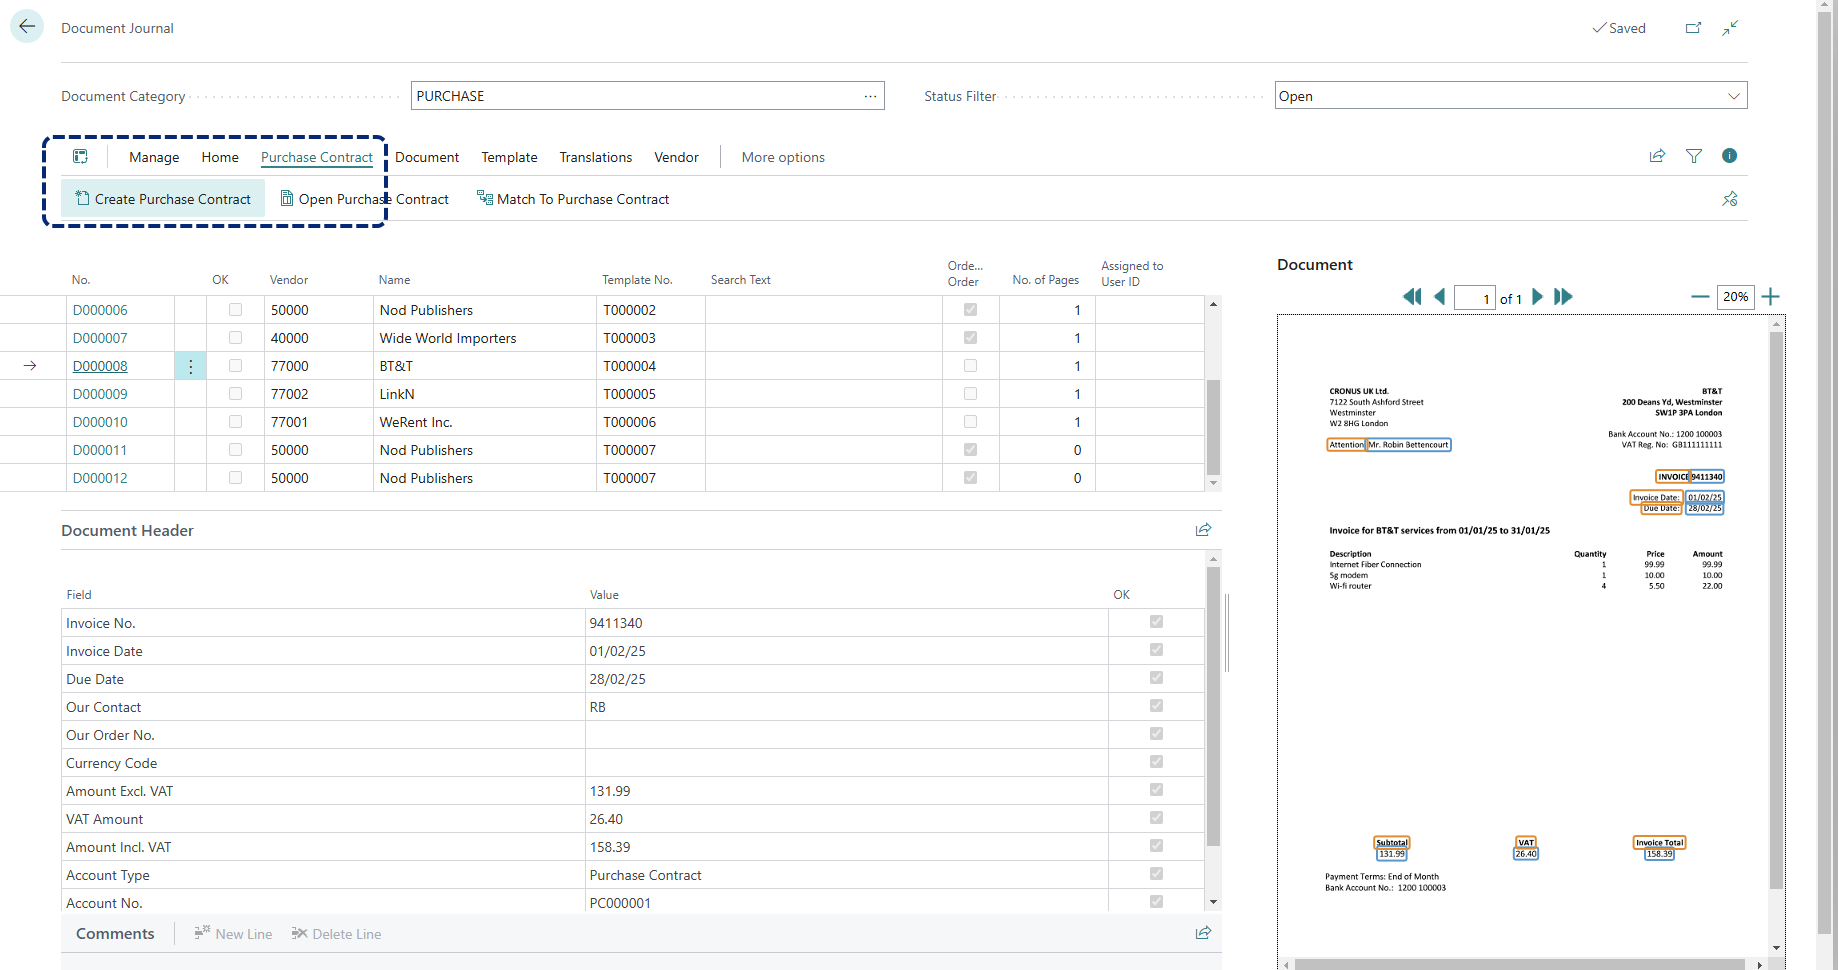This screenshot has width=1838, height=970.
Task: Open the Template menu tab
Action: point(509,157)
